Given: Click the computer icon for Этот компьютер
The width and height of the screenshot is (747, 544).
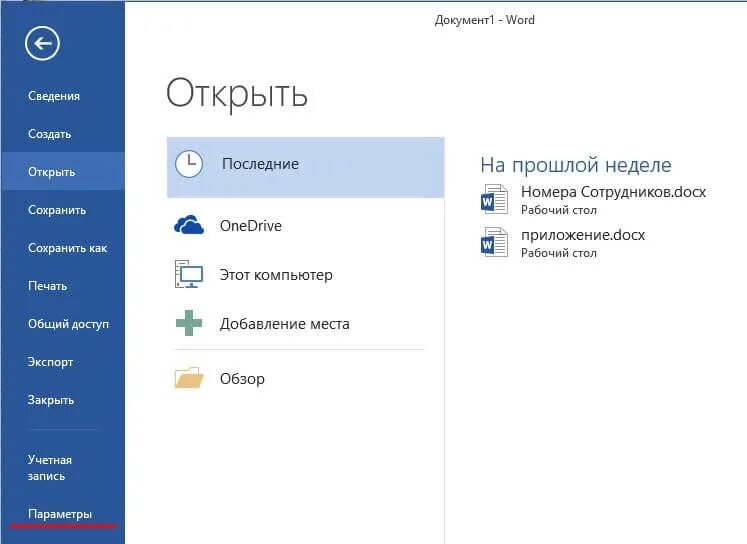Looking at the screenshot, I should [189, 274].
